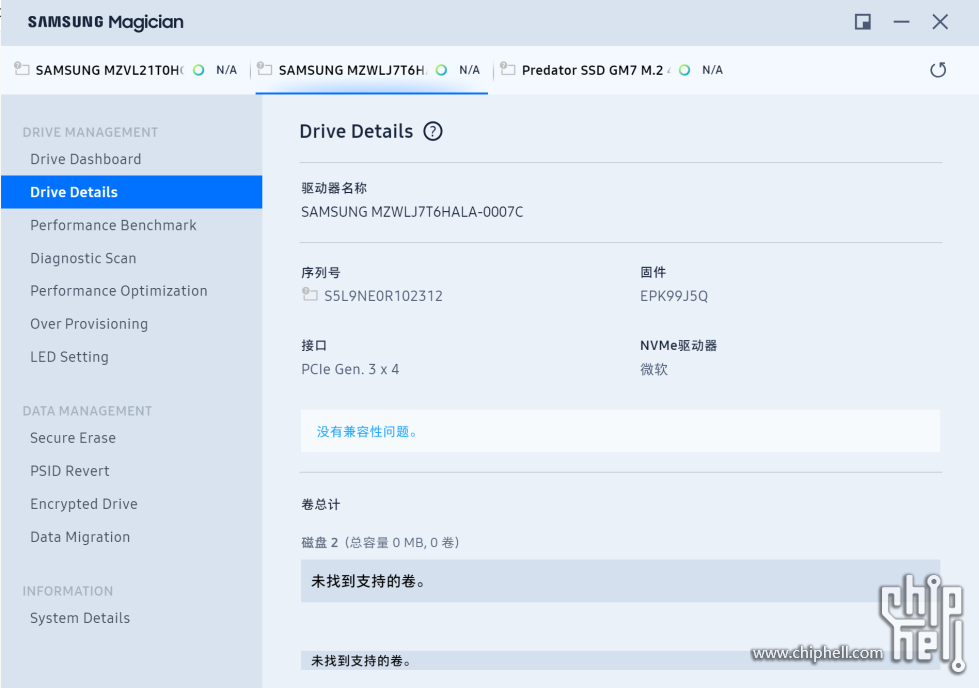View System Details information

coord(80,618)
